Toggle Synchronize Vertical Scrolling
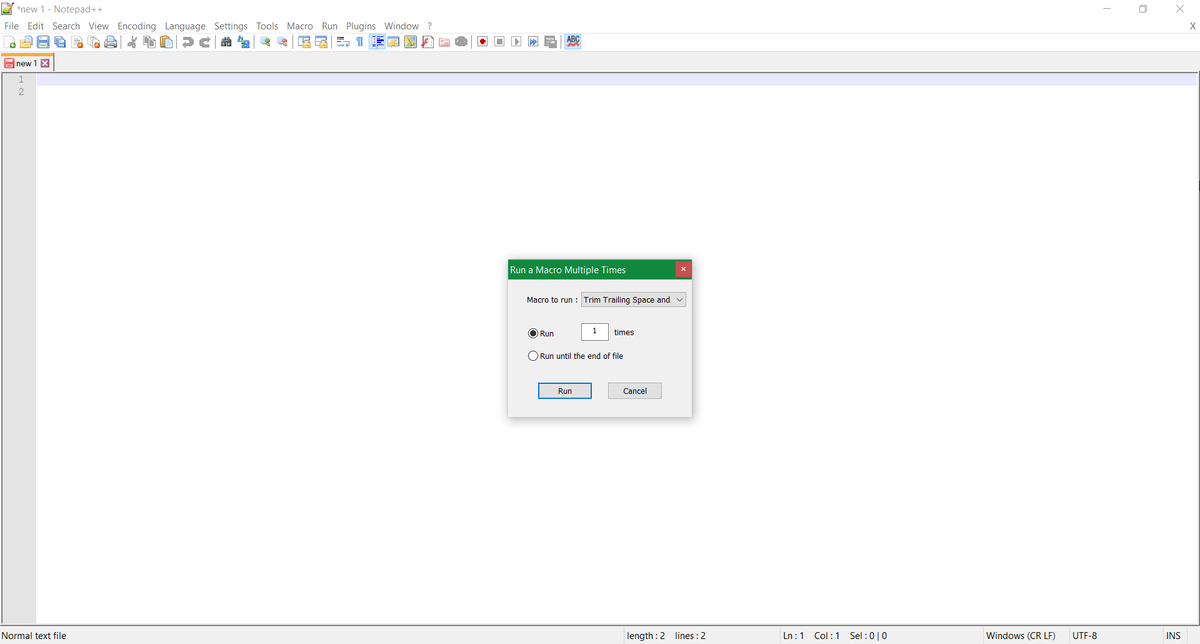Screen dimensions: 1200x644 (x=304, y=41)
